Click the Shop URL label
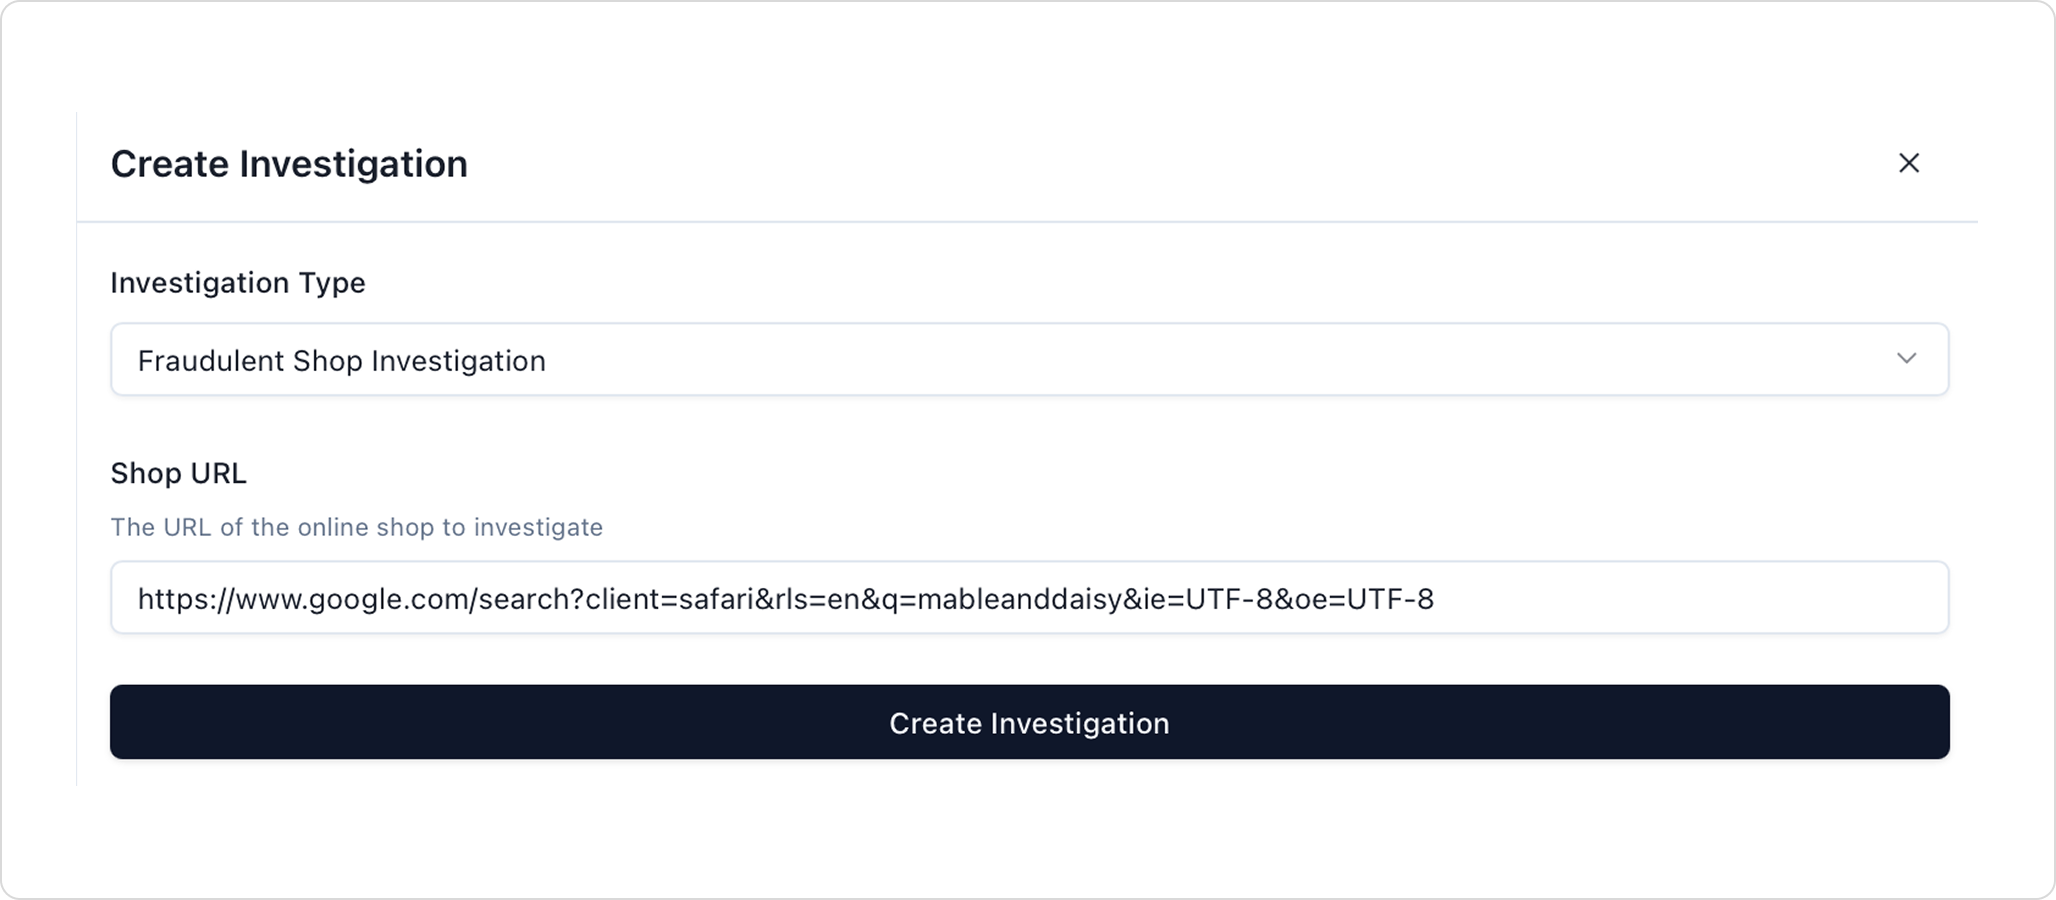Image resolution: width=2056 pixels, height=900 pixels. click(x=180, y=473)
